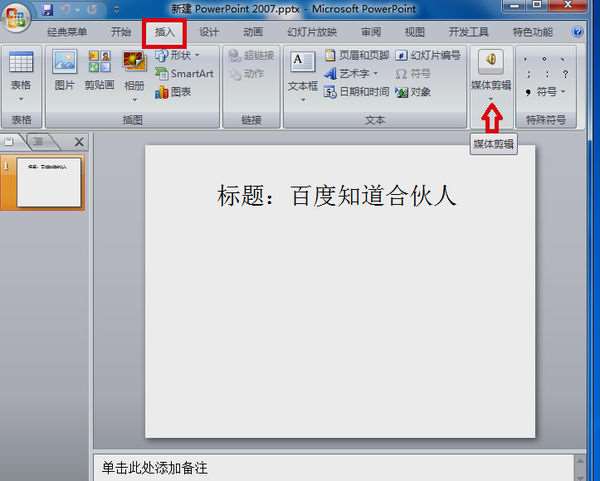Open the quick access toolbar customize arrow
The width and height of the screenshot is (600, 481).
pos(116,9)
